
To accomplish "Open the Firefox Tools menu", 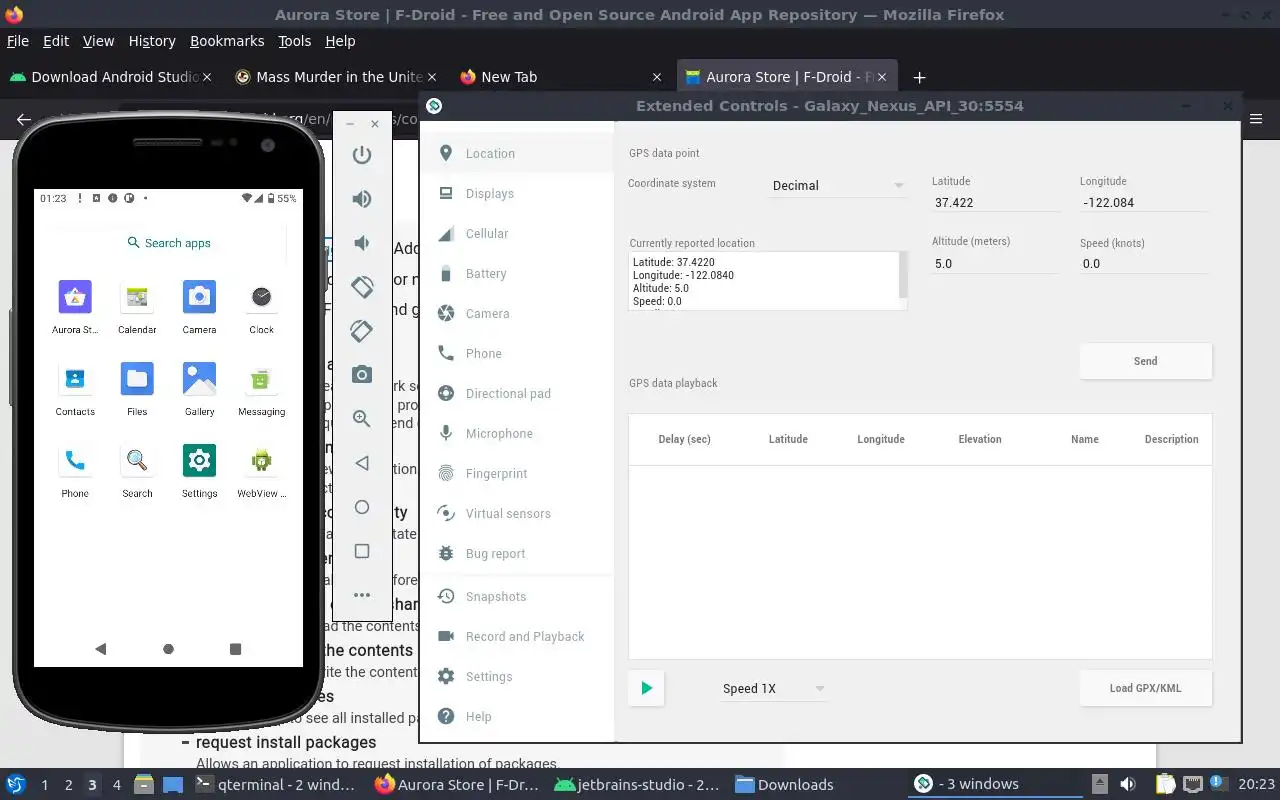I will coord(294,41).
